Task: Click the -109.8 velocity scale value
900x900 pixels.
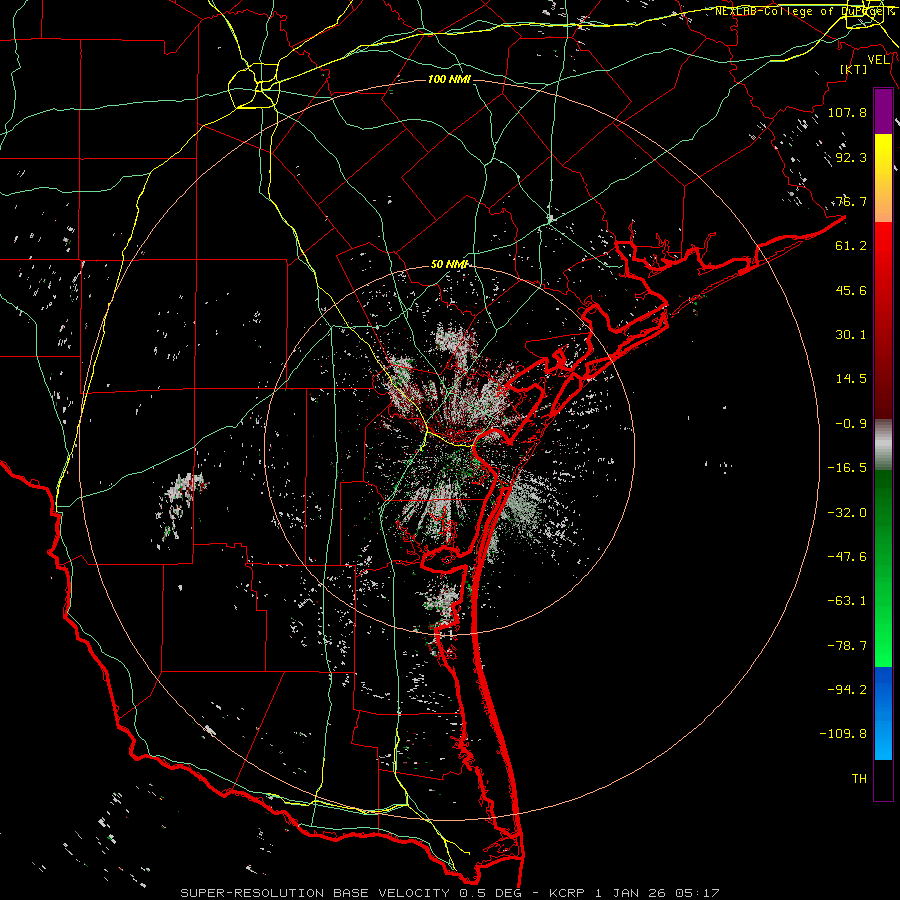Action: point(843,734)
